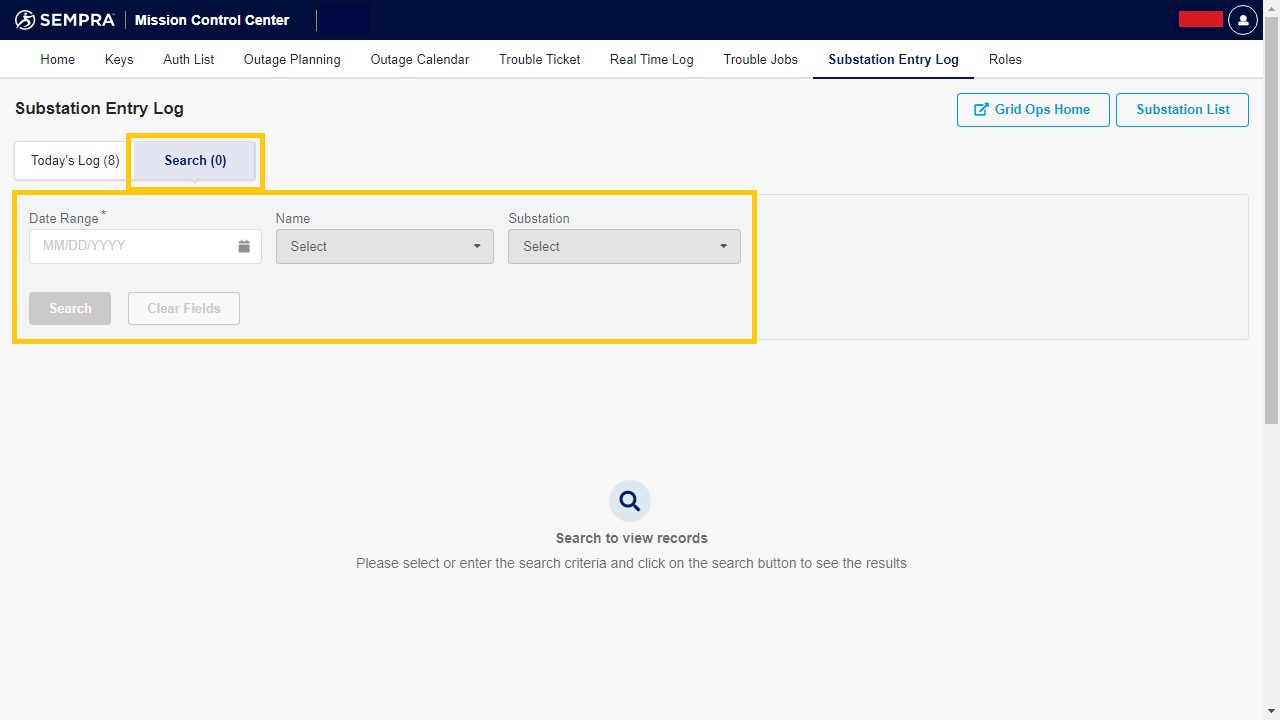The height and width of the screenshot is (720, 1280).
Task: Click the magnifying glass search records icon
Action: [630, 501]
